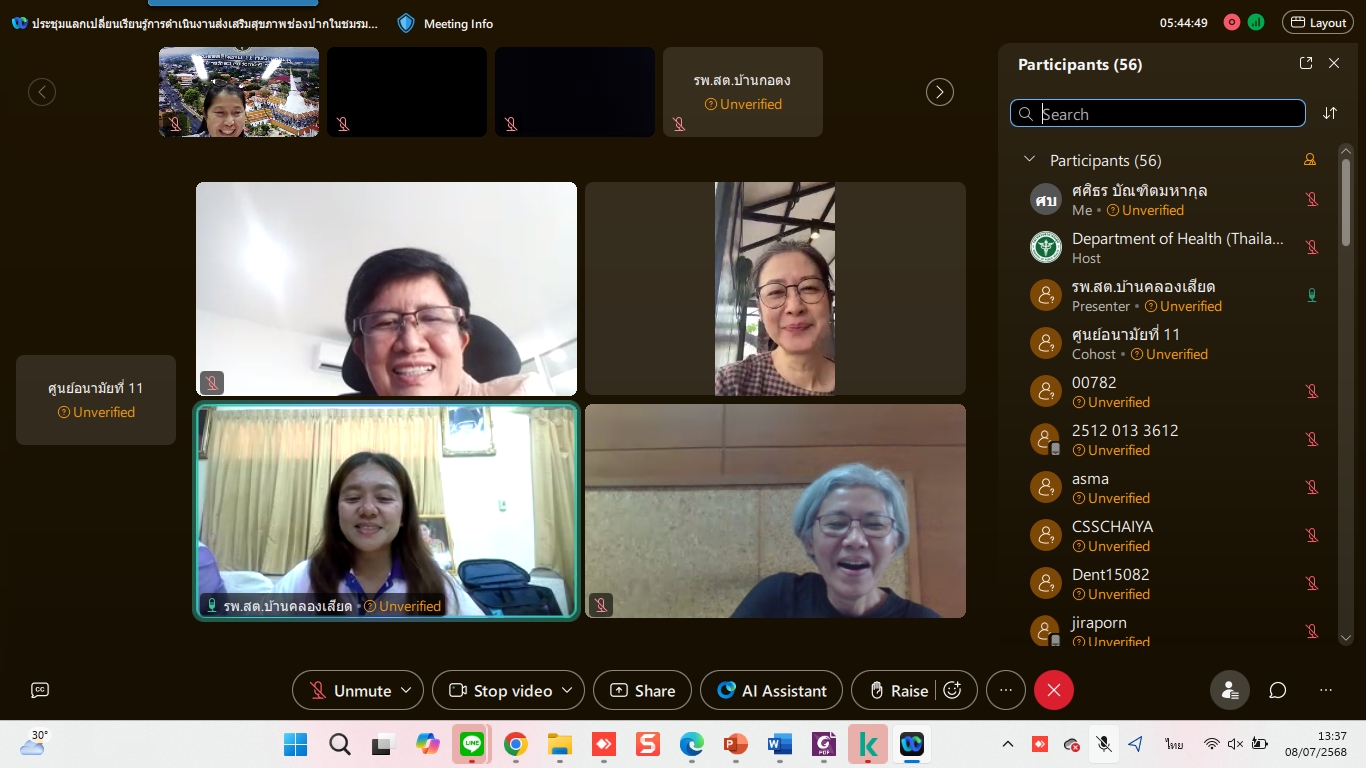Open video options arrow beside Stop video
Image resolution: width=1366 pixels, height=768 pixels.
point(567,690)
